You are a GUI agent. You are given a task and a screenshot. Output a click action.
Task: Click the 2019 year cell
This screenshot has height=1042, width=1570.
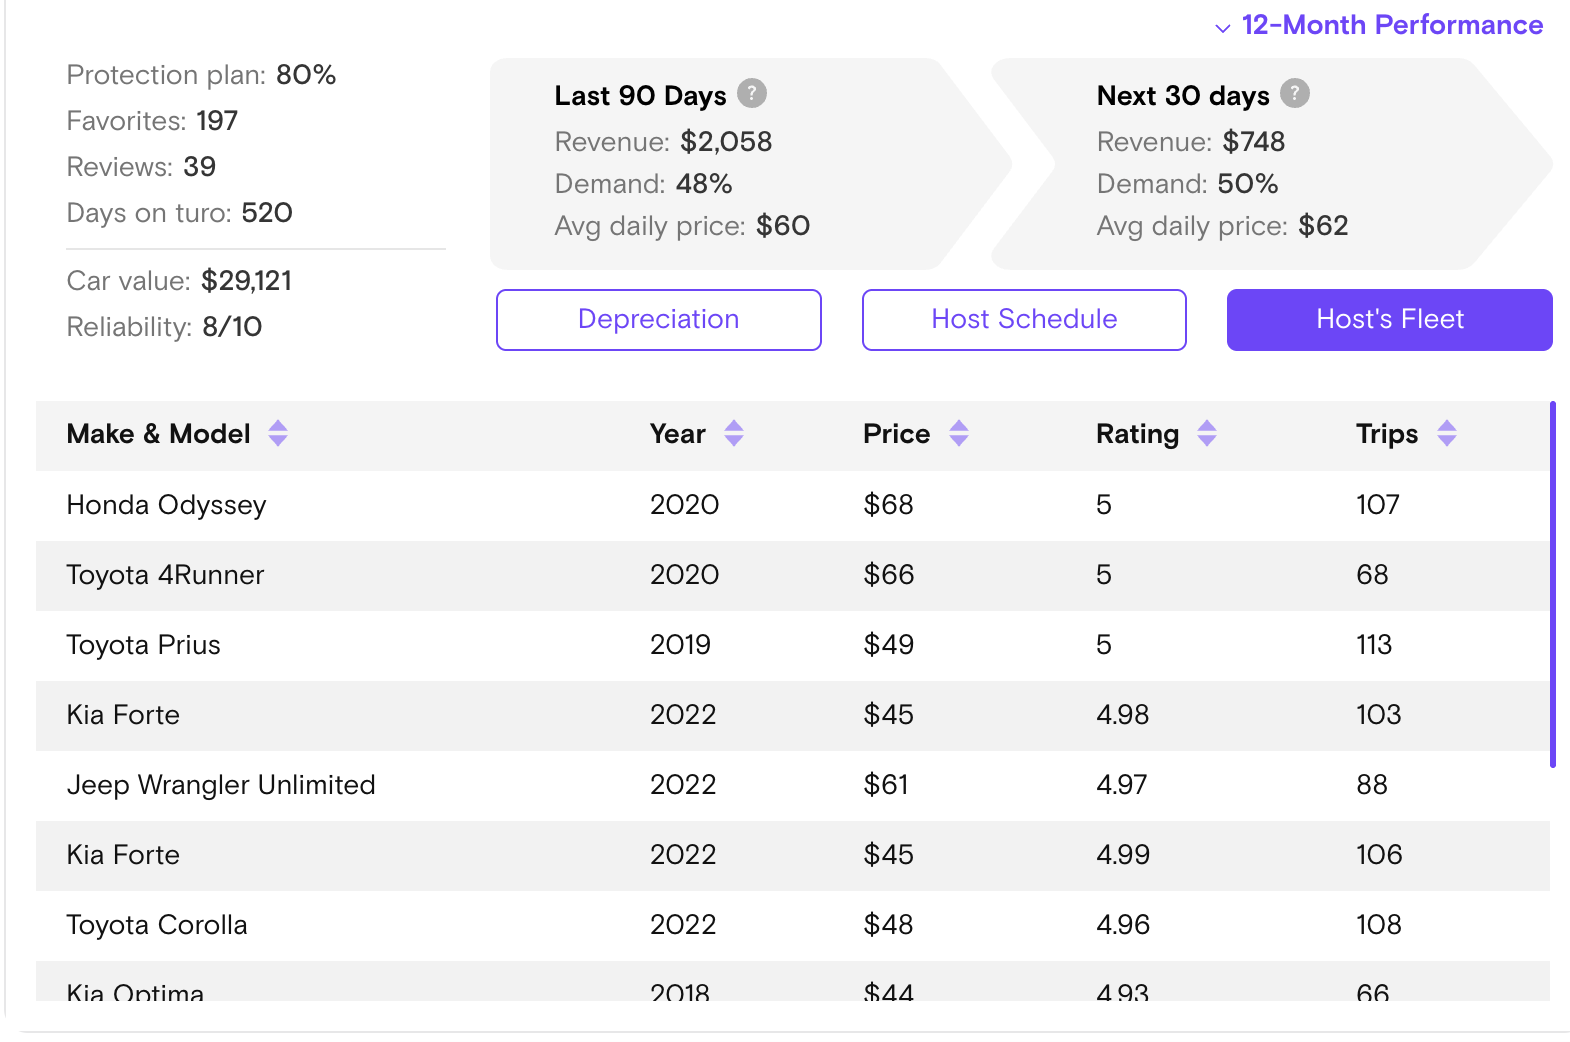coord(680,645)
